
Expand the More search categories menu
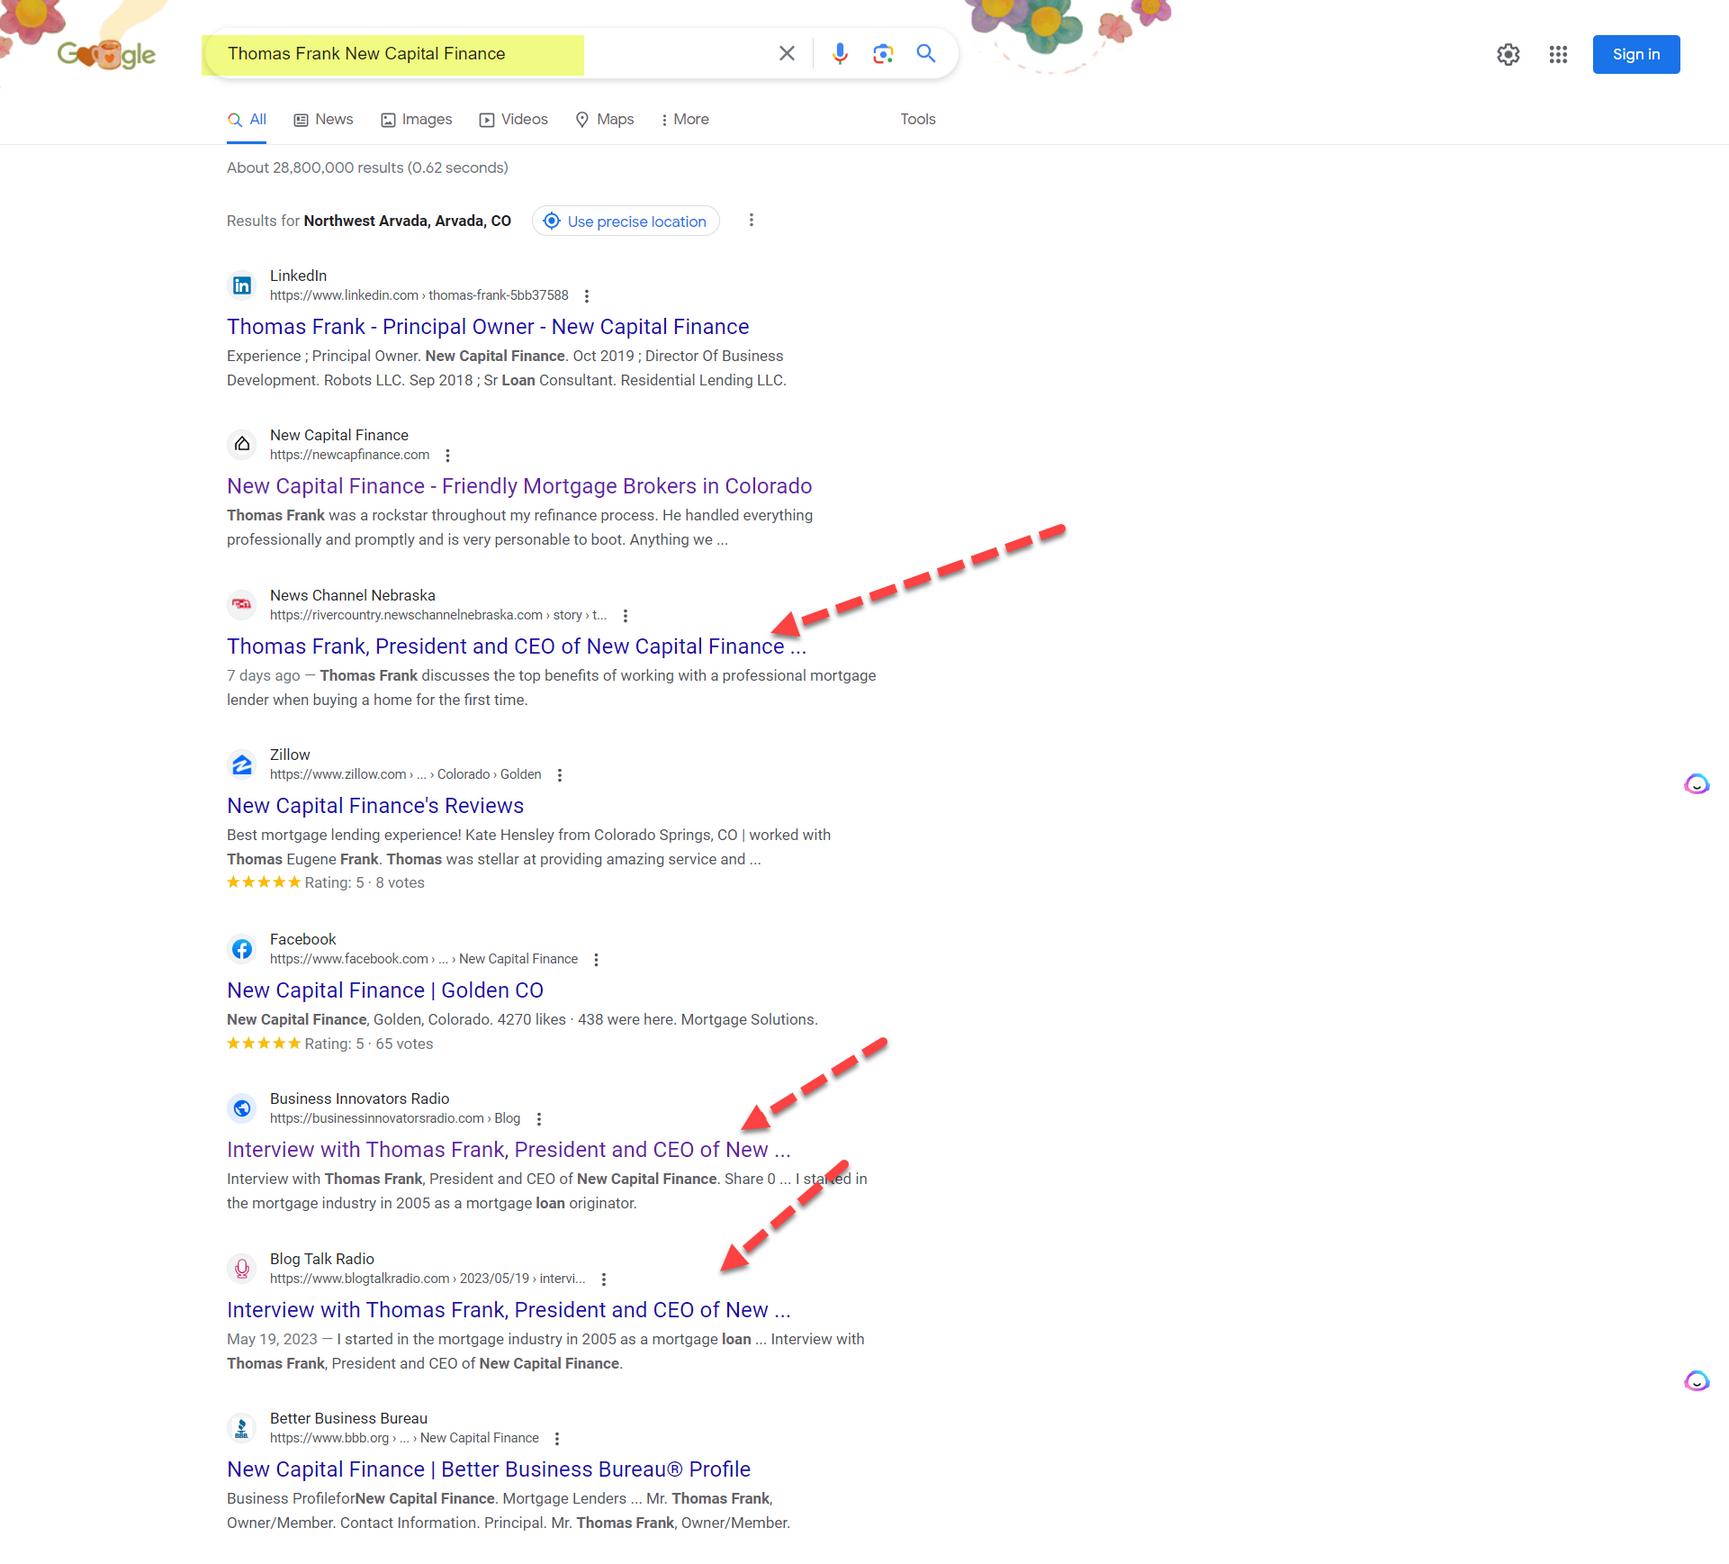tap(685, 120)
